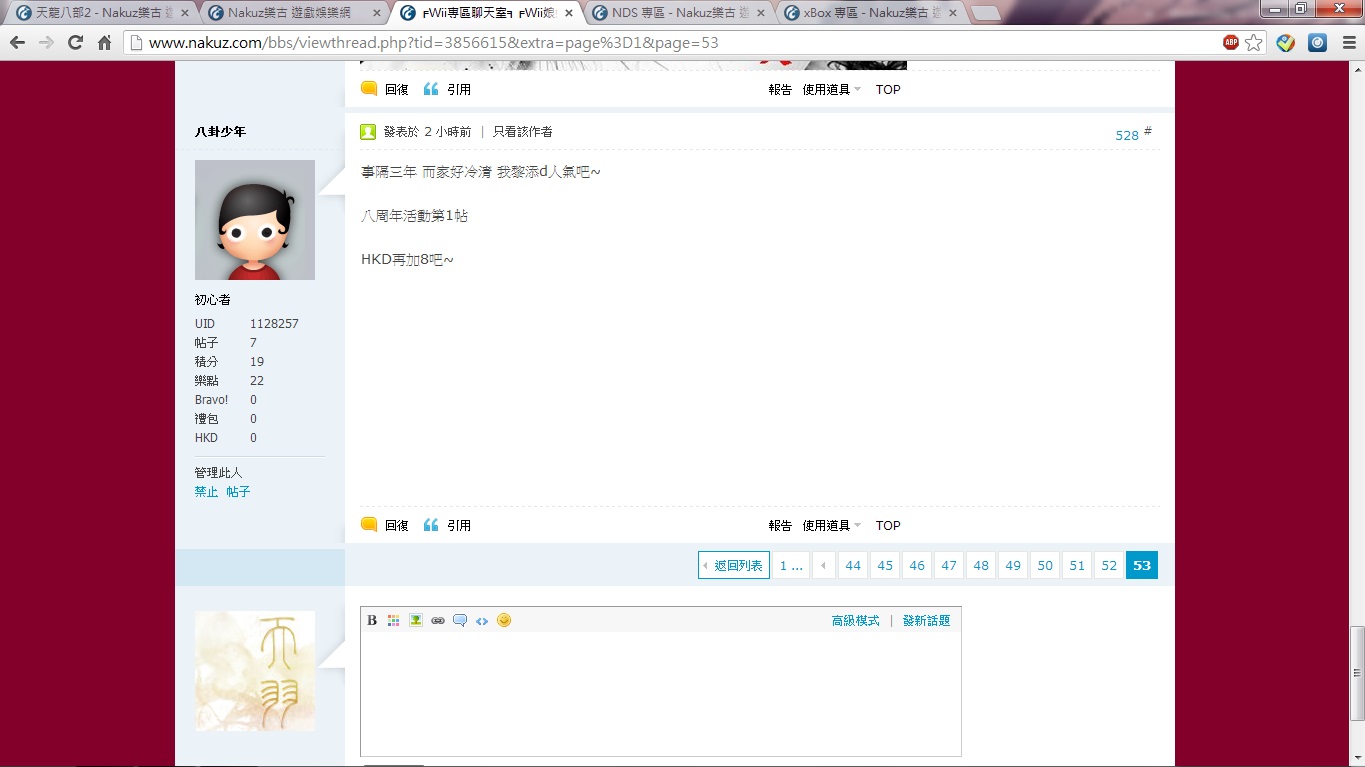This screenshot has height=767, width=1365.
Task: Open the smiley emoticon picker
Action: pos(504,620)
